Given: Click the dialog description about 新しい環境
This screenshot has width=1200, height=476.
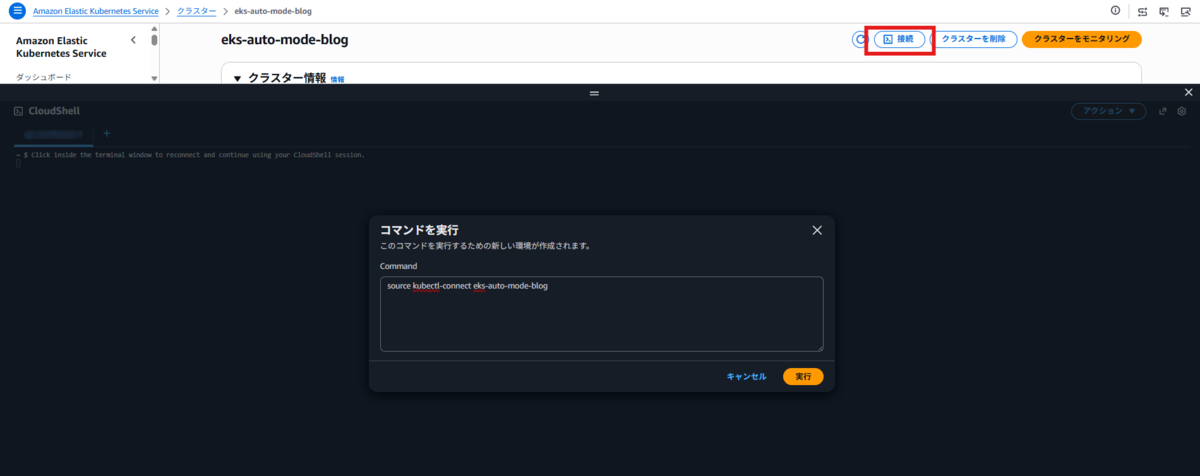Looking at the screenshot, I should (x=484, y=245).
